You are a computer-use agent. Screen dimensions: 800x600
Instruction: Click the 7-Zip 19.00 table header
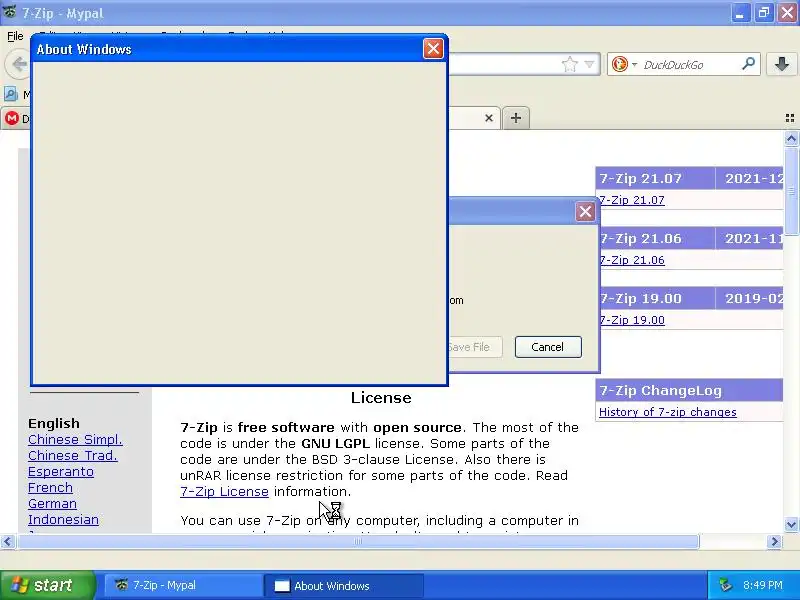pyautogui.click(x=655, y=298)
